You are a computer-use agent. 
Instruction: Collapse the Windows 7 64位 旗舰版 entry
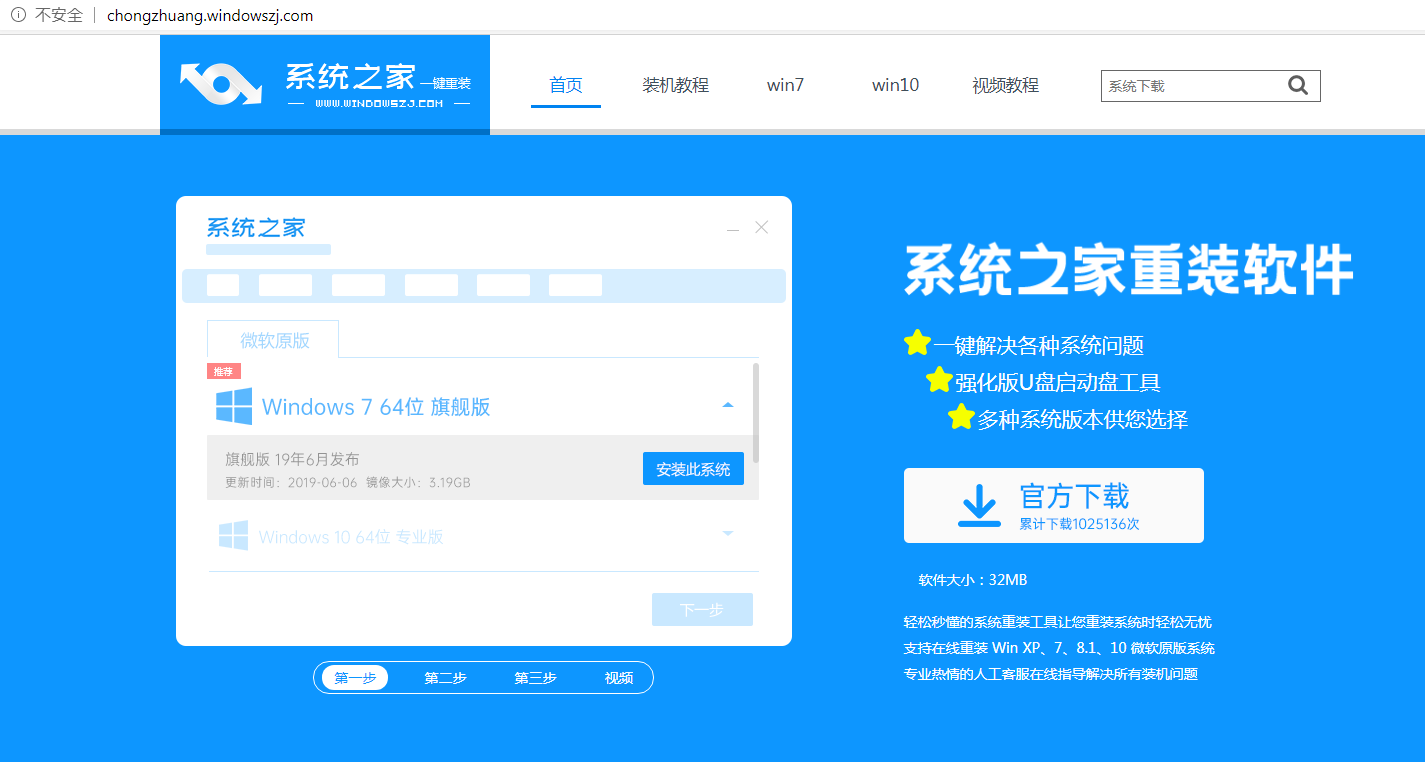(x=728, y=405)
